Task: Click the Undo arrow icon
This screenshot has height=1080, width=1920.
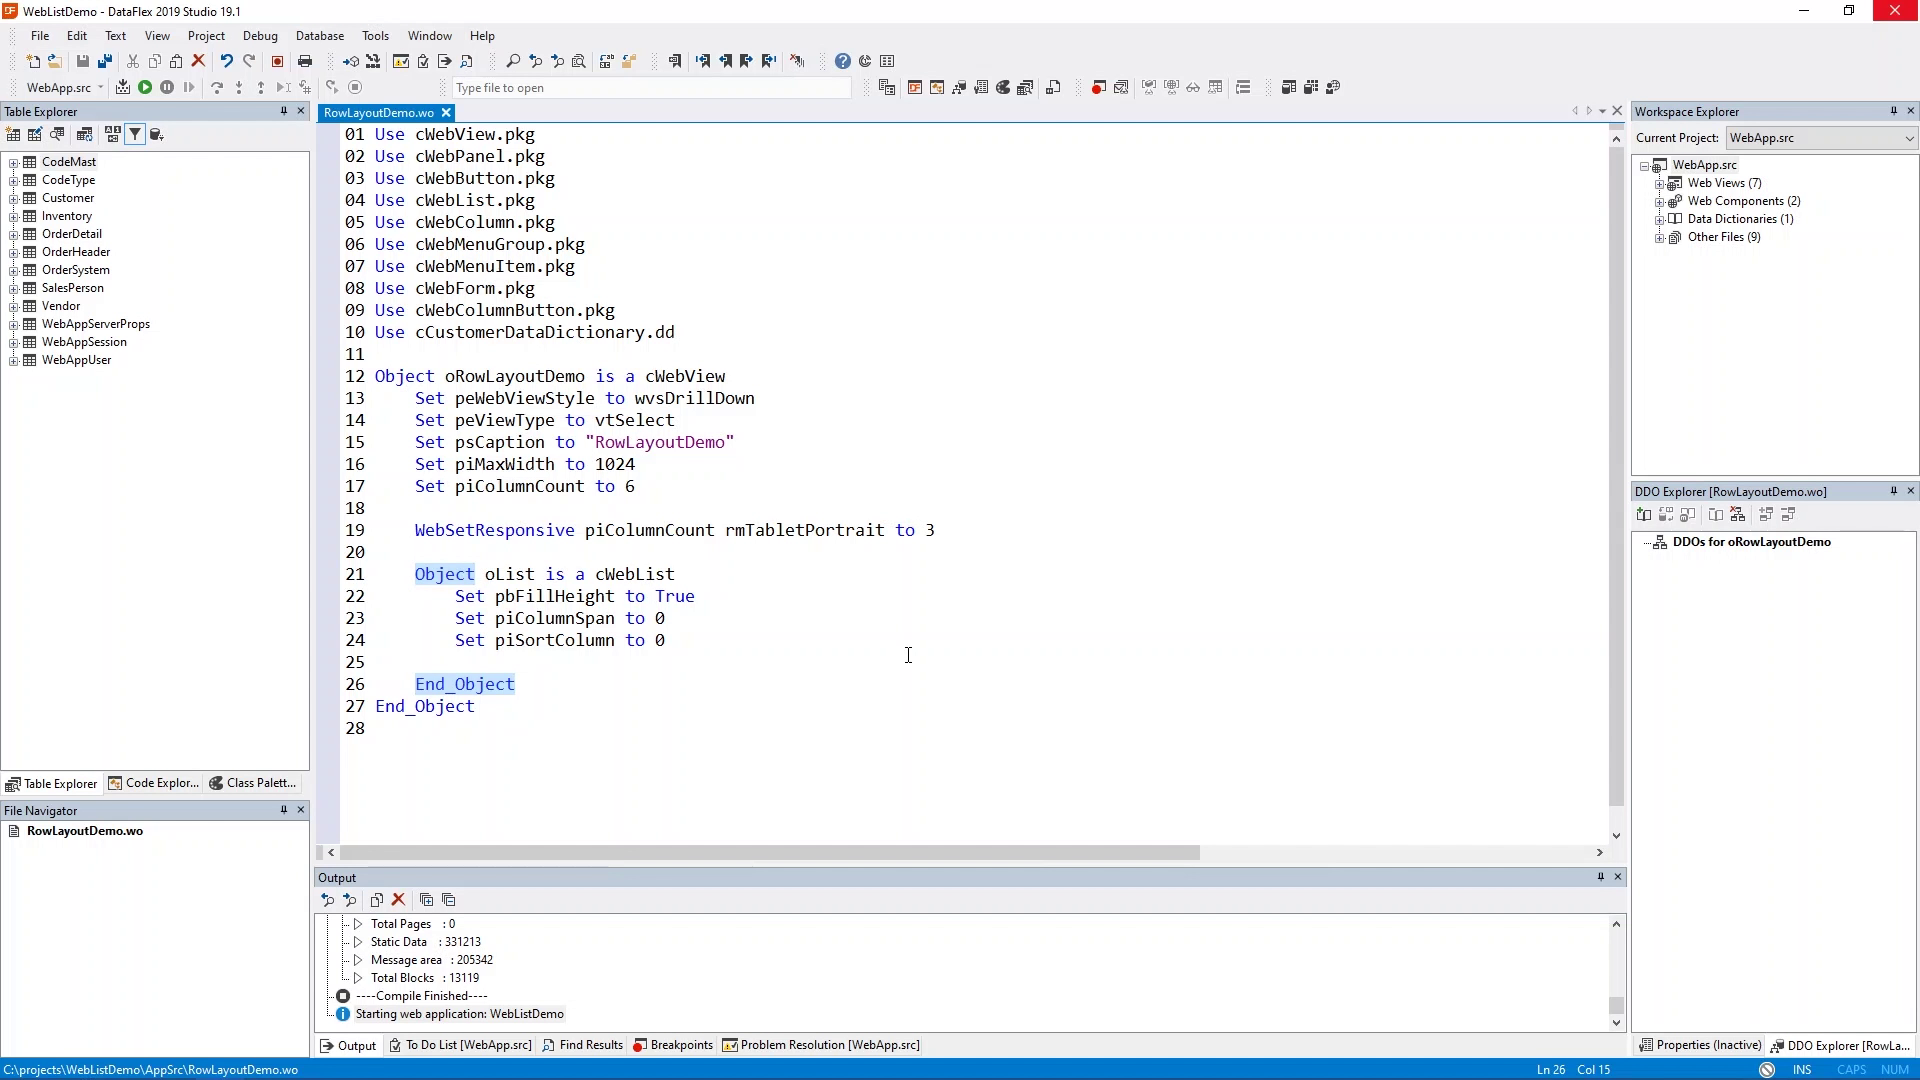Action: click(227, 61)
